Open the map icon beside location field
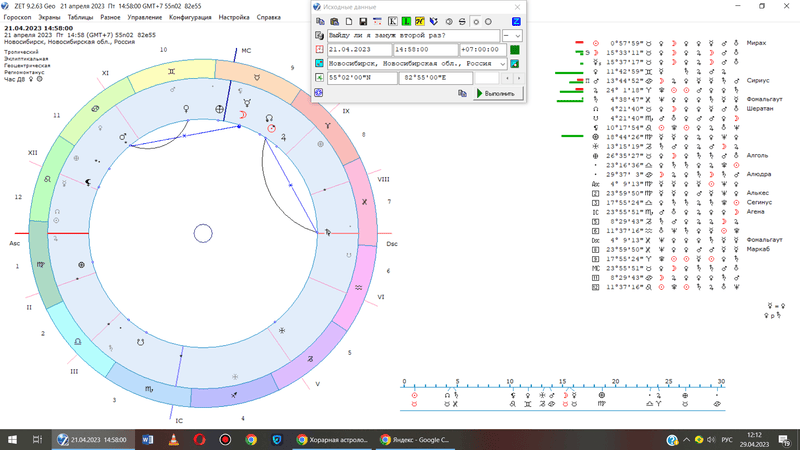The width and height of the screenshot is (800, 450). [x=515, y=63]
